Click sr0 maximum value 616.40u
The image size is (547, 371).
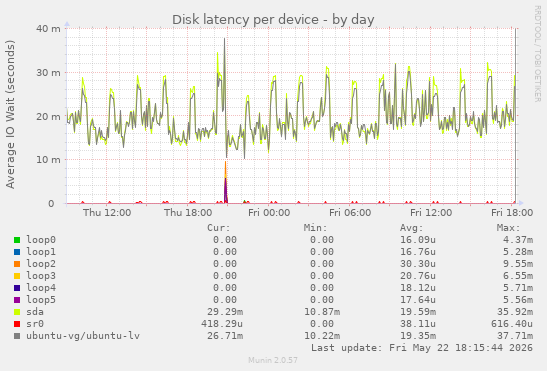click(512, 324)
